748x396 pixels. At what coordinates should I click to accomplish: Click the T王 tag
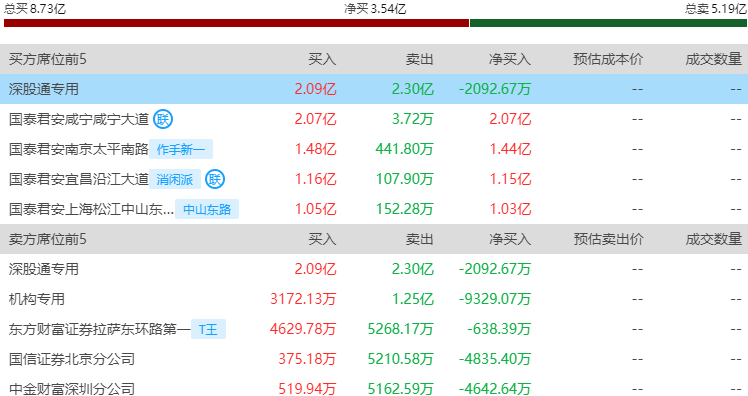coord(208,329)
